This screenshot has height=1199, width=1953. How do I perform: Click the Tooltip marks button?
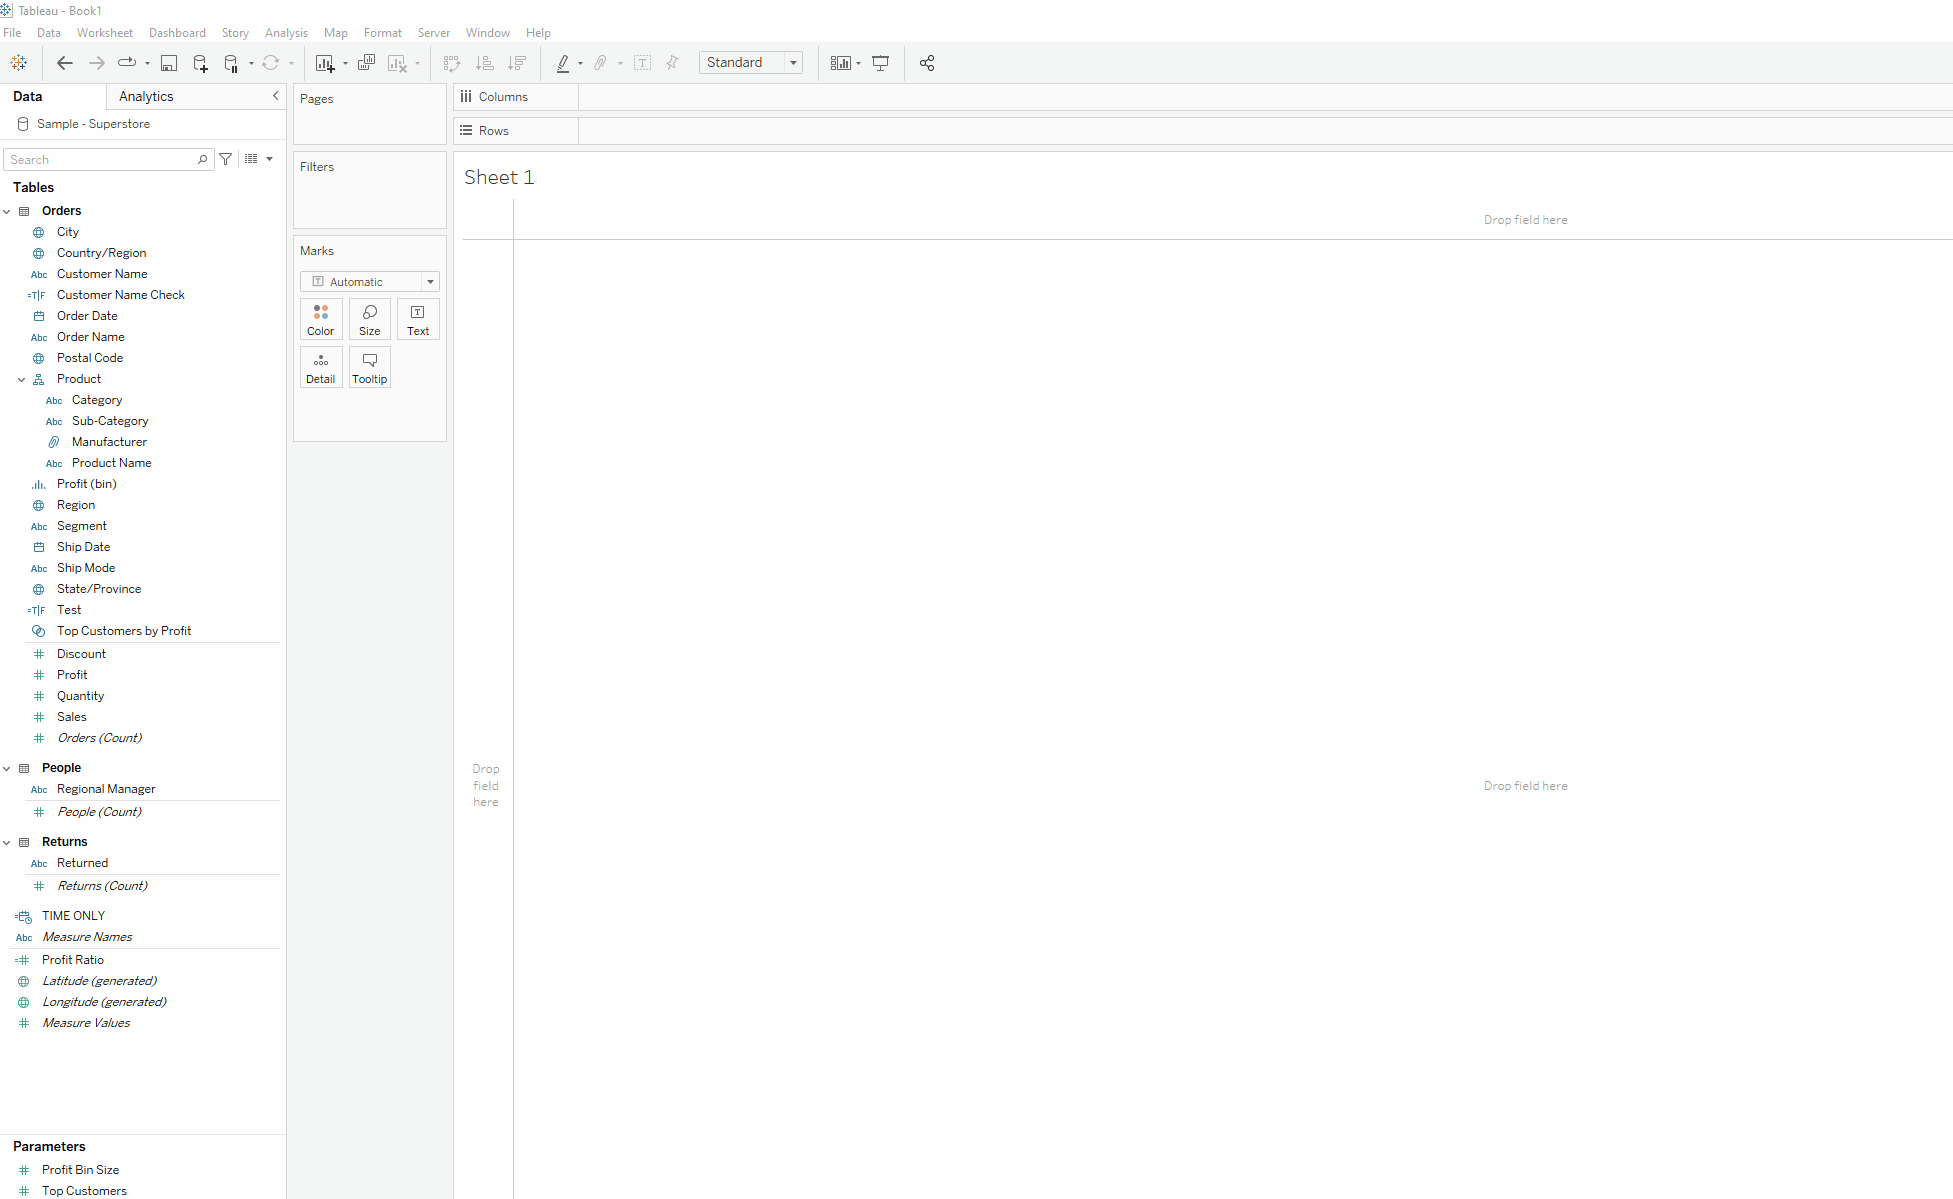(x=369, y=367)
